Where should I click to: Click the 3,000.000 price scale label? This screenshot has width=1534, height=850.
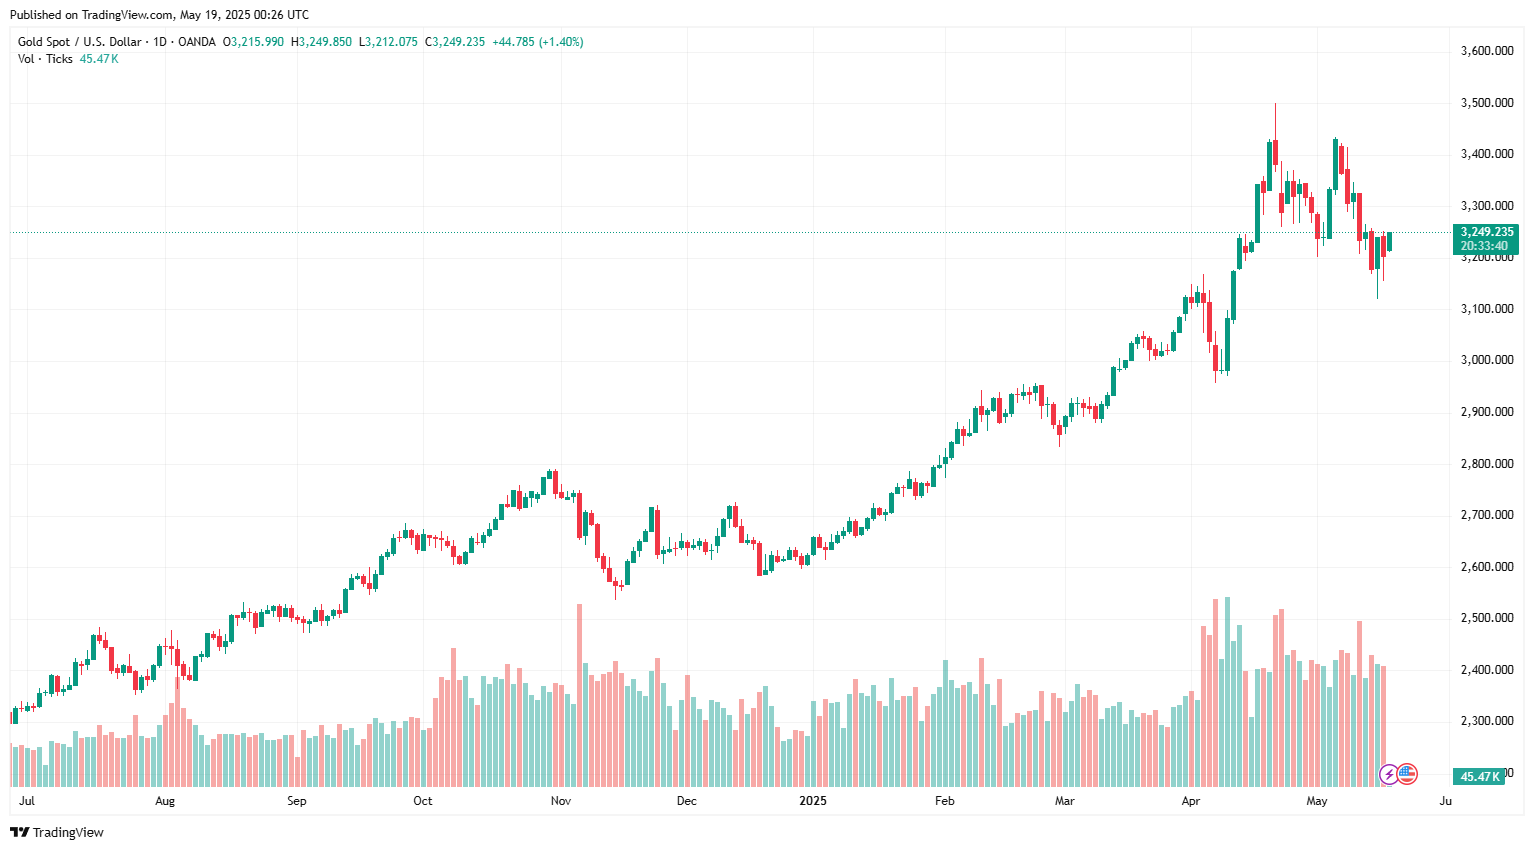pos(1486,360)
